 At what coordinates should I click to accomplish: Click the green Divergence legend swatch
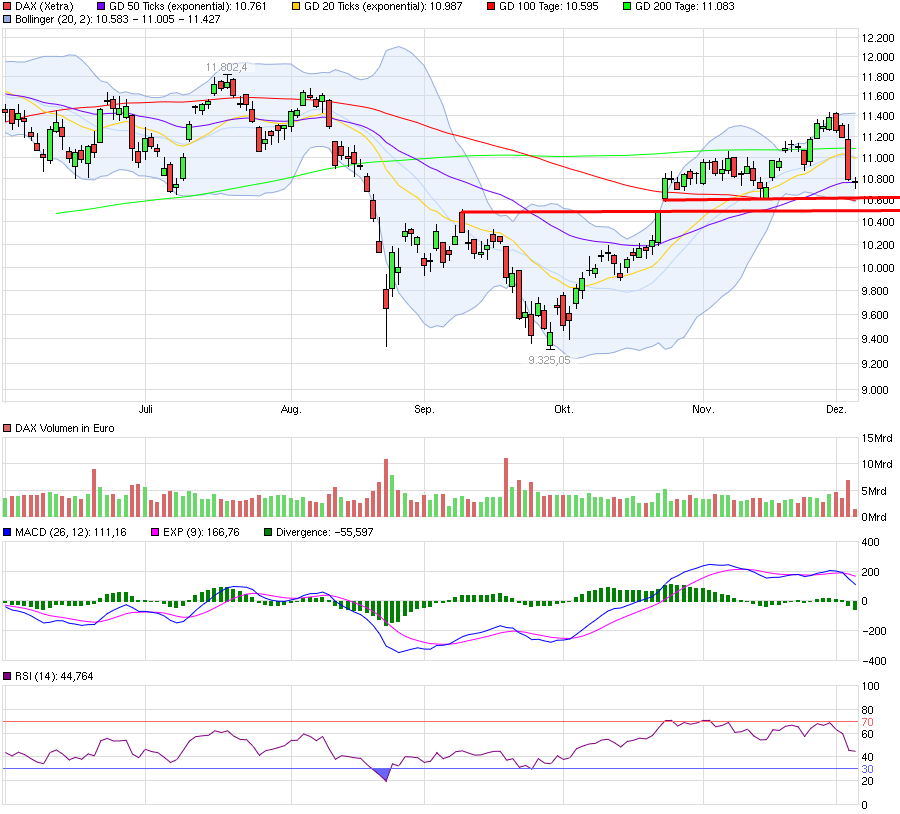click(267, 532)
